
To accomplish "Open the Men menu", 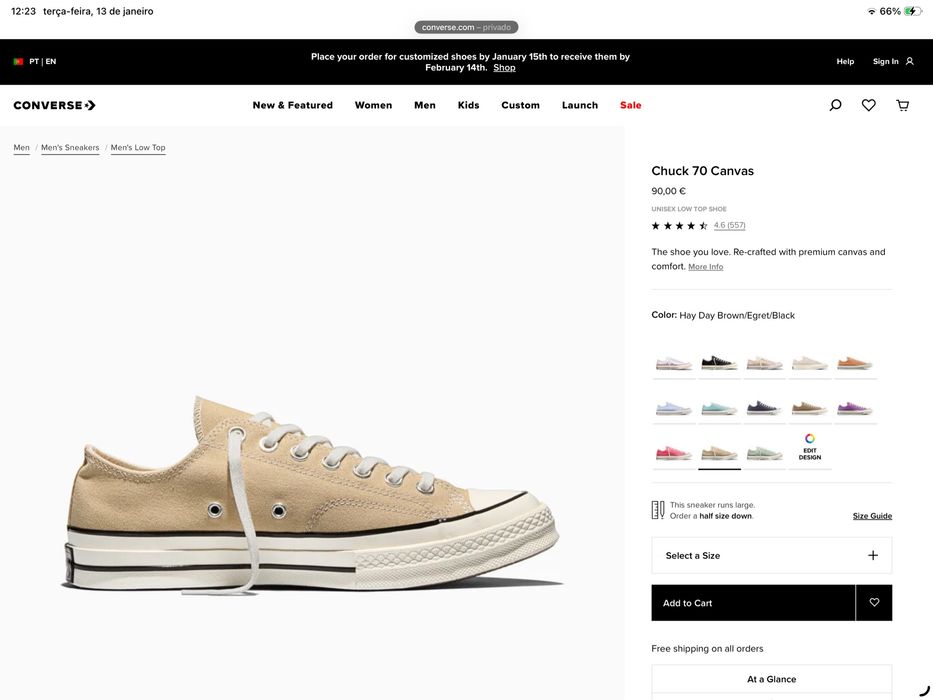I will click(x=425, y=105).
